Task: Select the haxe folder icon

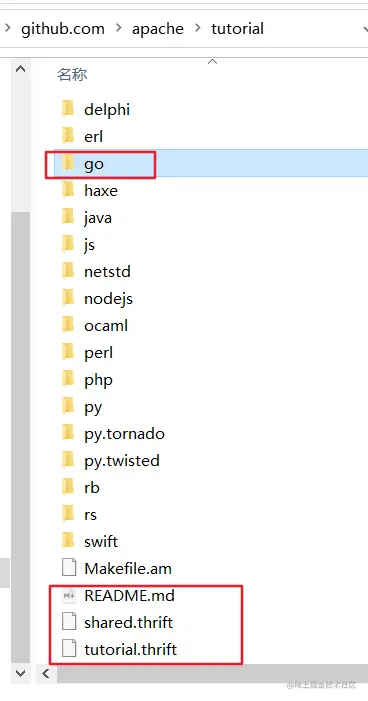Action: tap(68, 190)
